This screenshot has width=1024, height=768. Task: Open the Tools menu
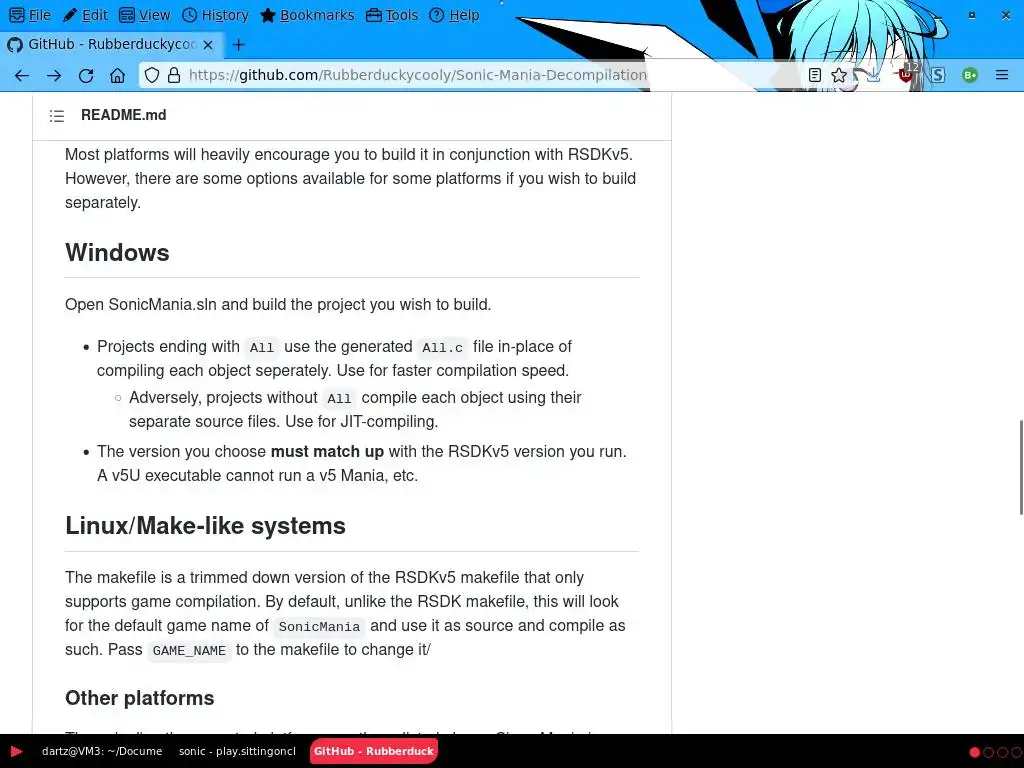pyautogui.click(x=392, y=15)
